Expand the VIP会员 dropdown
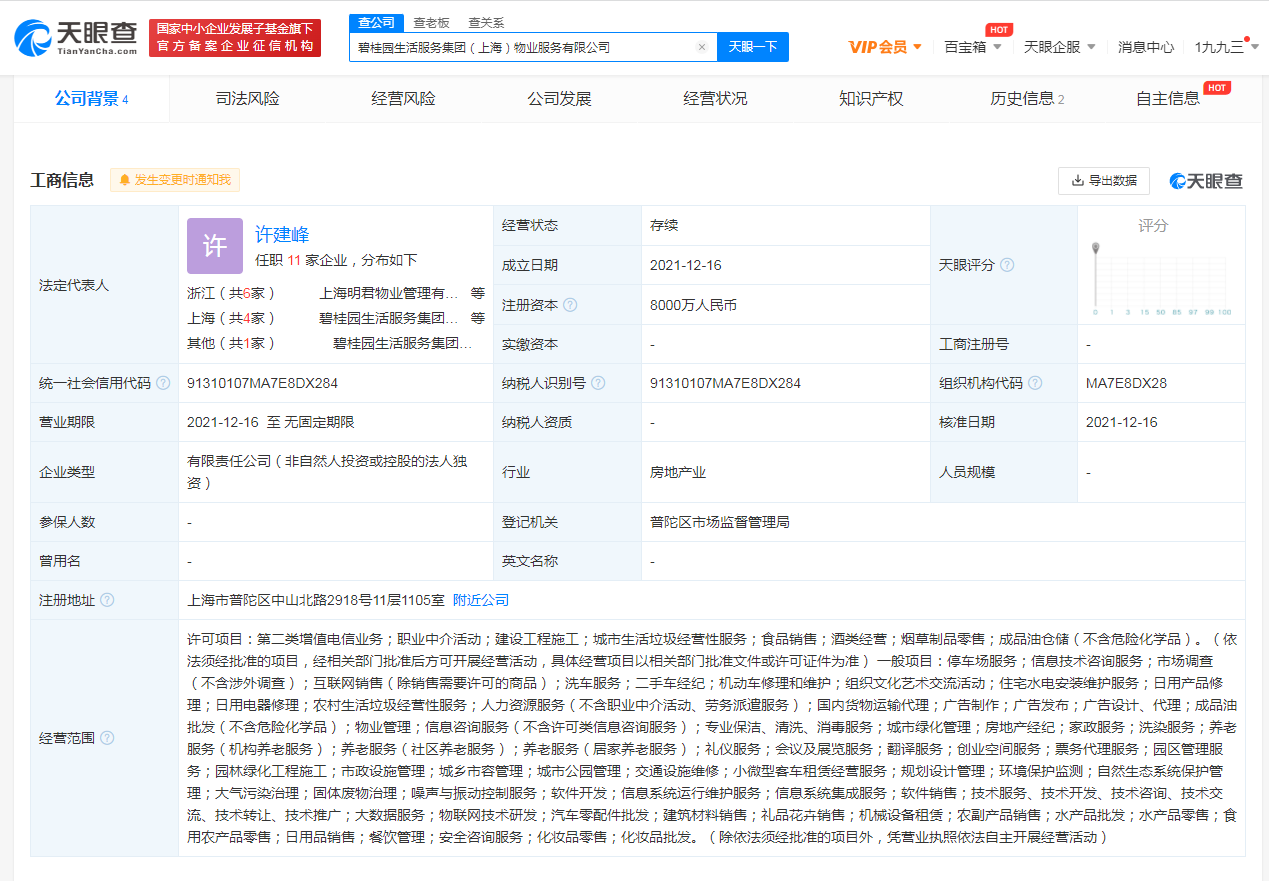1269x881 pixels. point(885,47)
